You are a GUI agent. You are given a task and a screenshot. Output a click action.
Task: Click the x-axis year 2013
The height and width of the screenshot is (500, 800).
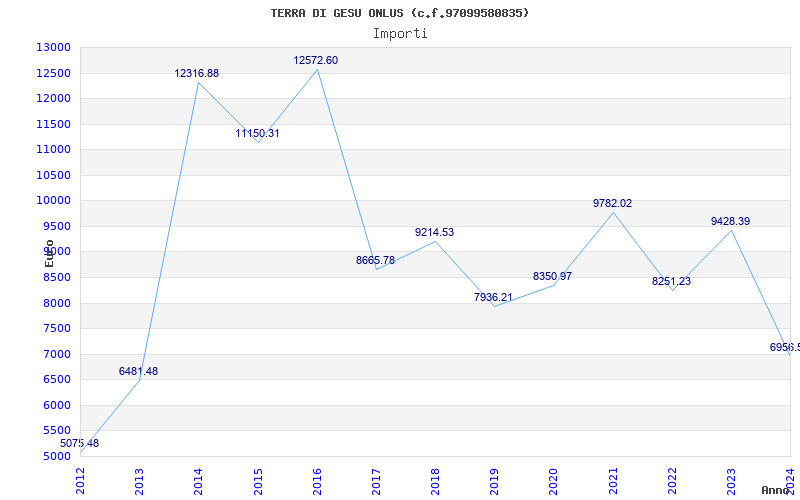[x=139, y=482]
